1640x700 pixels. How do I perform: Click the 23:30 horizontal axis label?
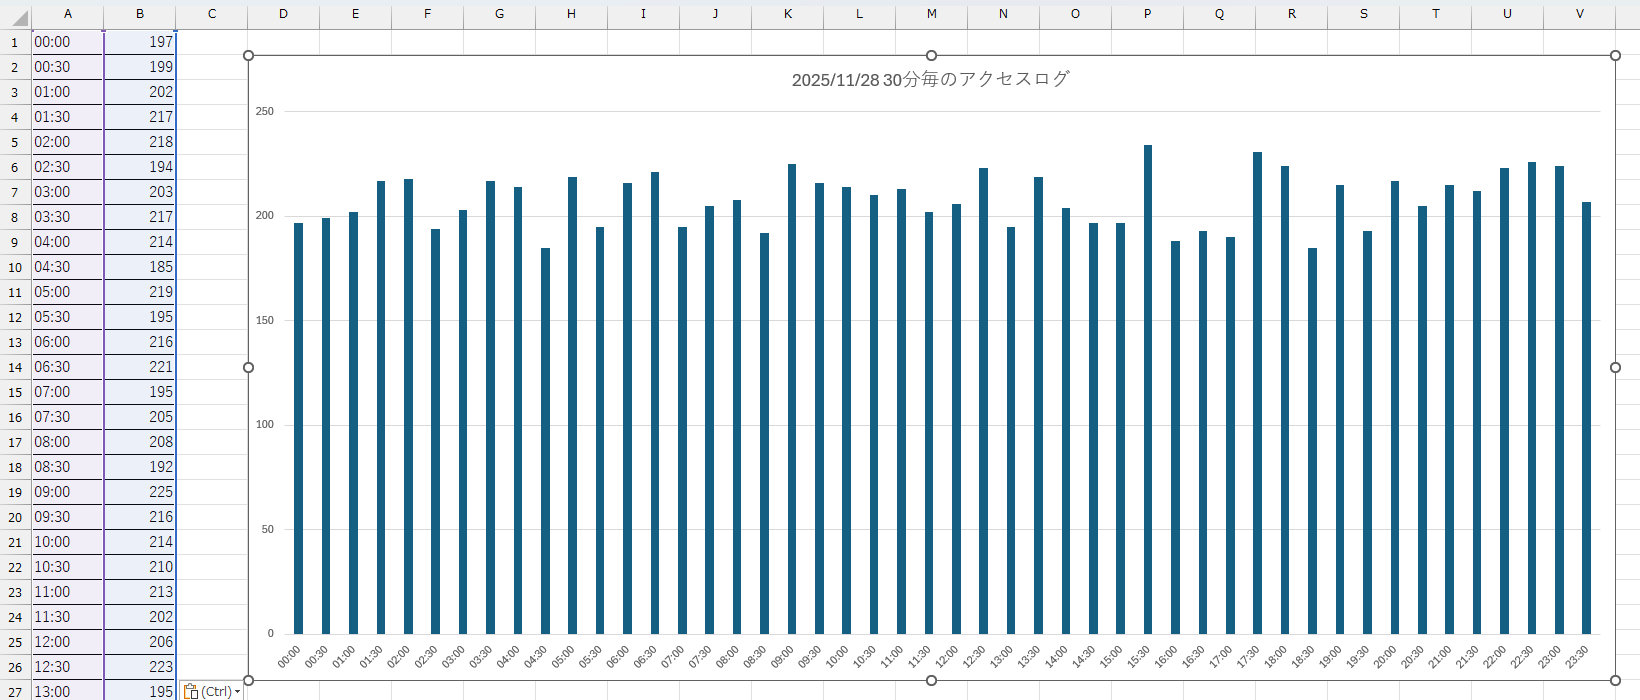point(1577,657)
